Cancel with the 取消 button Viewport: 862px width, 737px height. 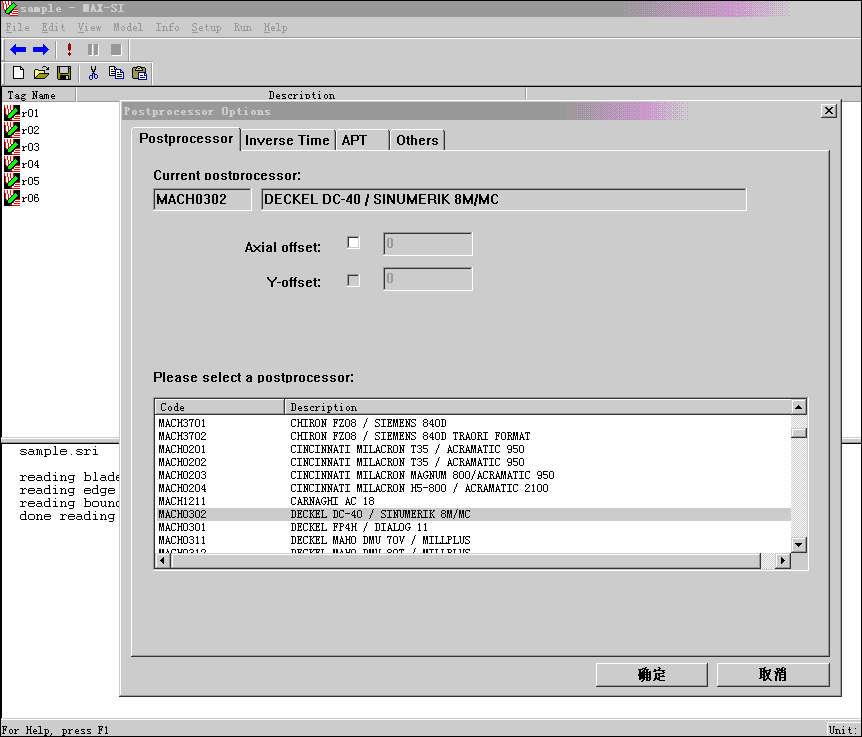(x=773, y=674)
